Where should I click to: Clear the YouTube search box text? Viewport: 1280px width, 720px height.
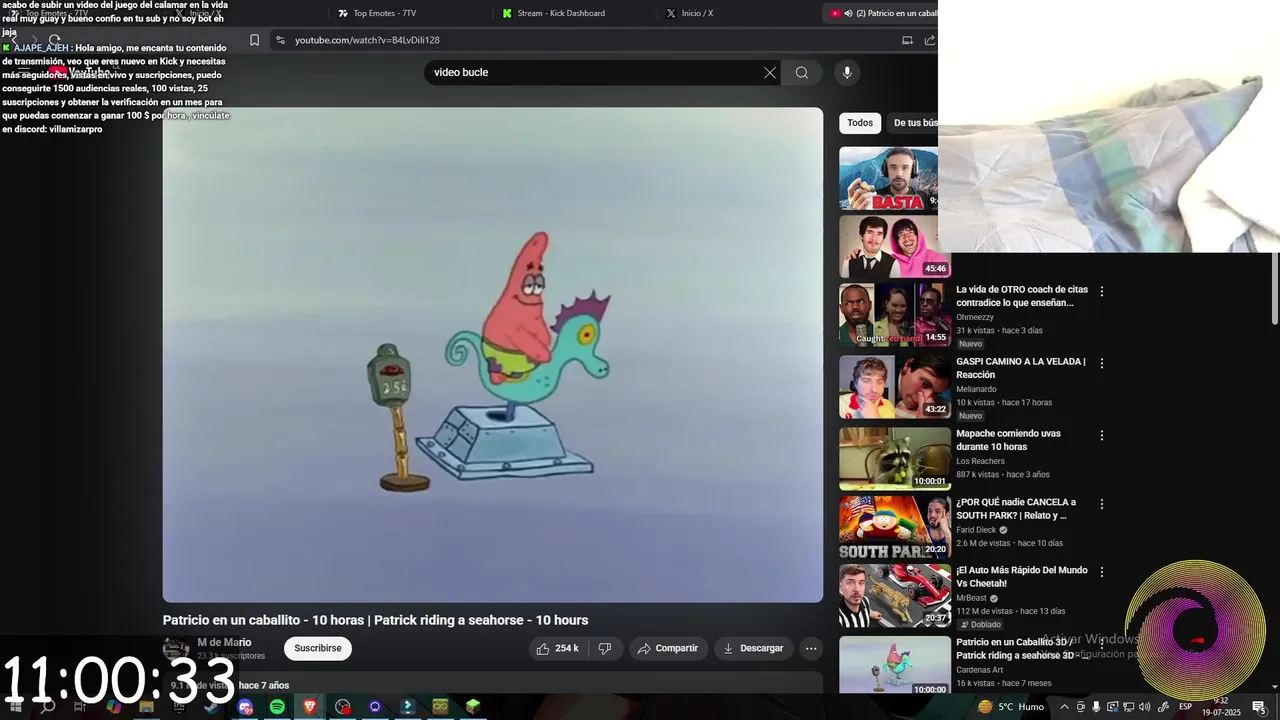tap(769, 72)
